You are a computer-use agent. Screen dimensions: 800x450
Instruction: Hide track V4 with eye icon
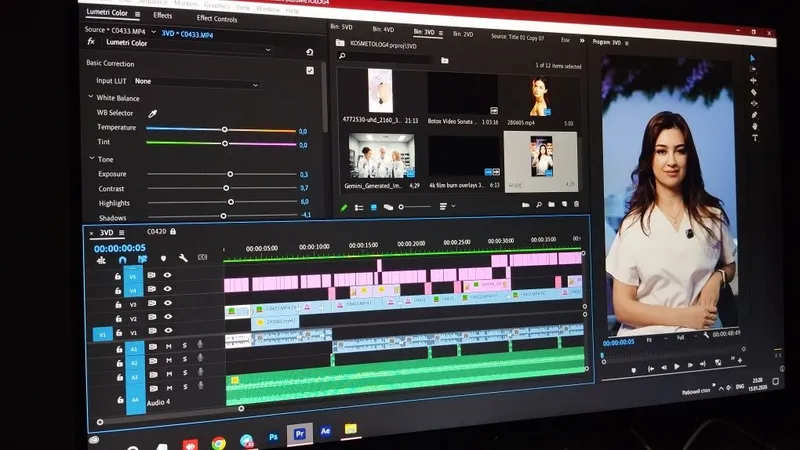click(167, 289)
